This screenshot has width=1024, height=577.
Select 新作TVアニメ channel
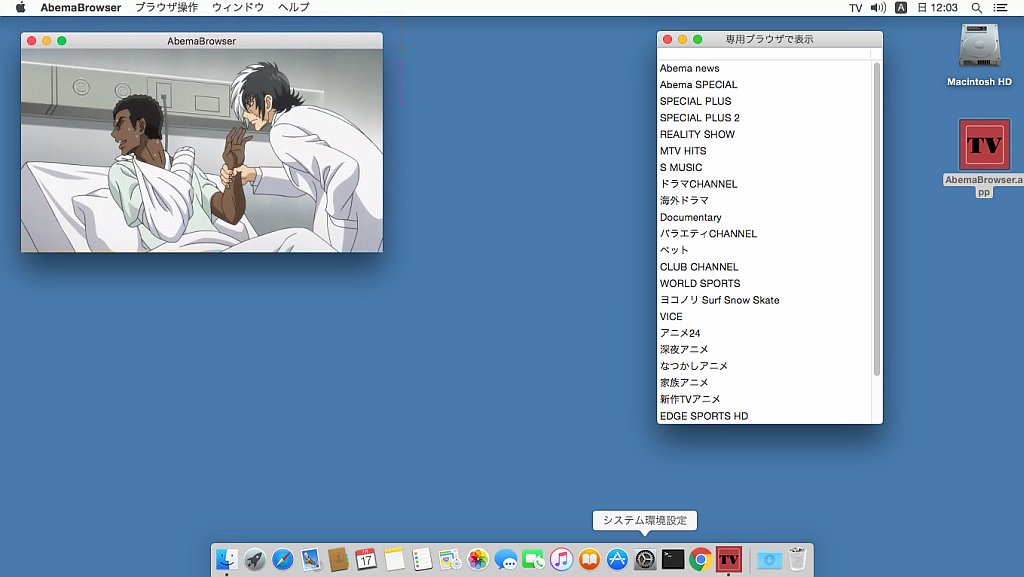765,399
